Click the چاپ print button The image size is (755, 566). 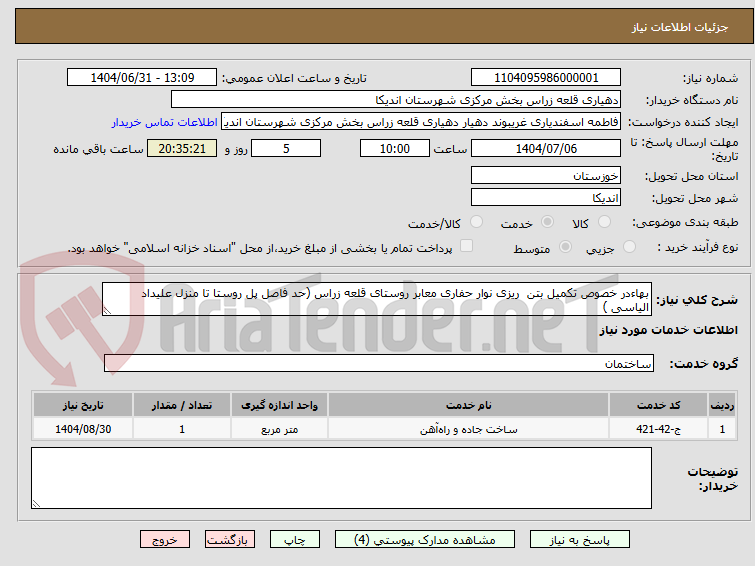(x=295, y=540)
